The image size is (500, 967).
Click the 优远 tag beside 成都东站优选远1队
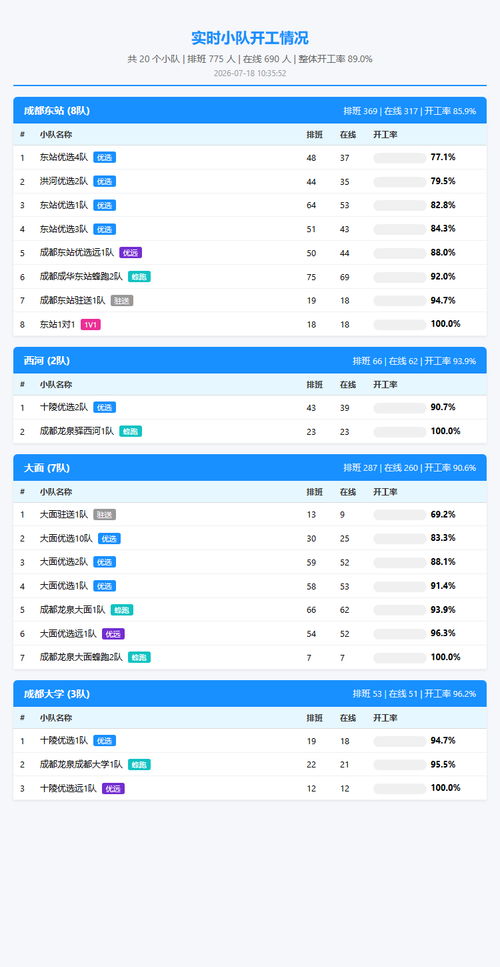coord(131,253)
